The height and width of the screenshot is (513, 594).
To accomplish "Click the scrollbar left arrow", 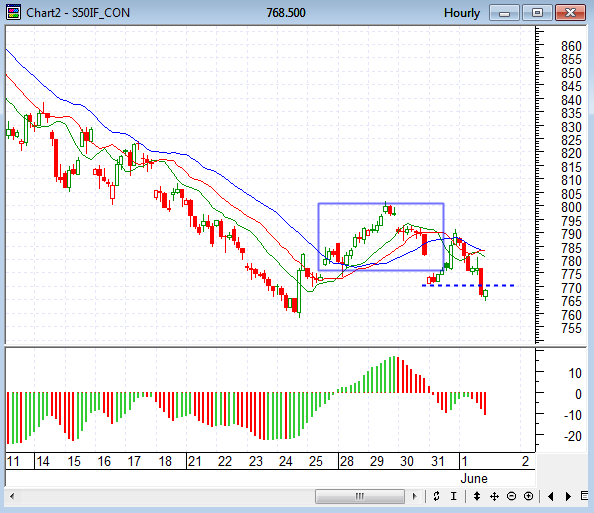I will [12, 496].
